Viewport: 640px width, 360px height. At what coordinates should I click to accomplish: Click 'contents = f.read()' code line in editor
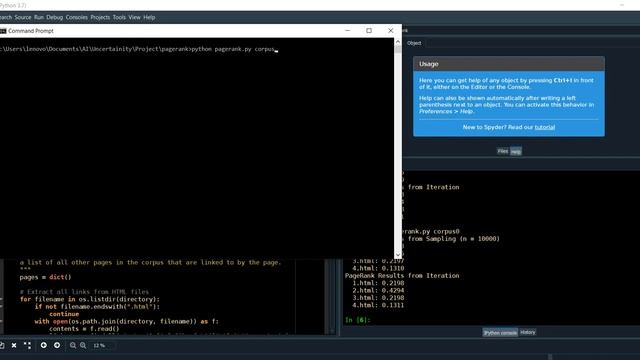click(84, 329)
